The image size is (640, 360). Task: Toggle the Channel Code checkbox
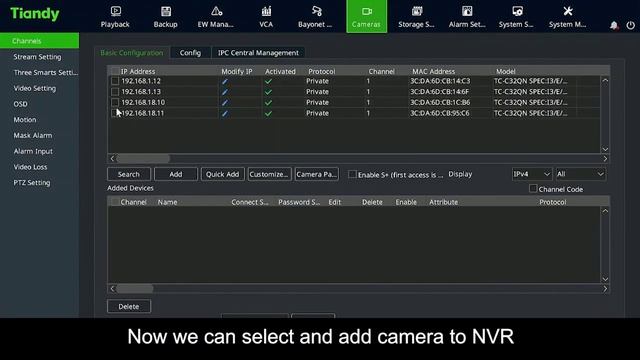[x=533, y=189]
